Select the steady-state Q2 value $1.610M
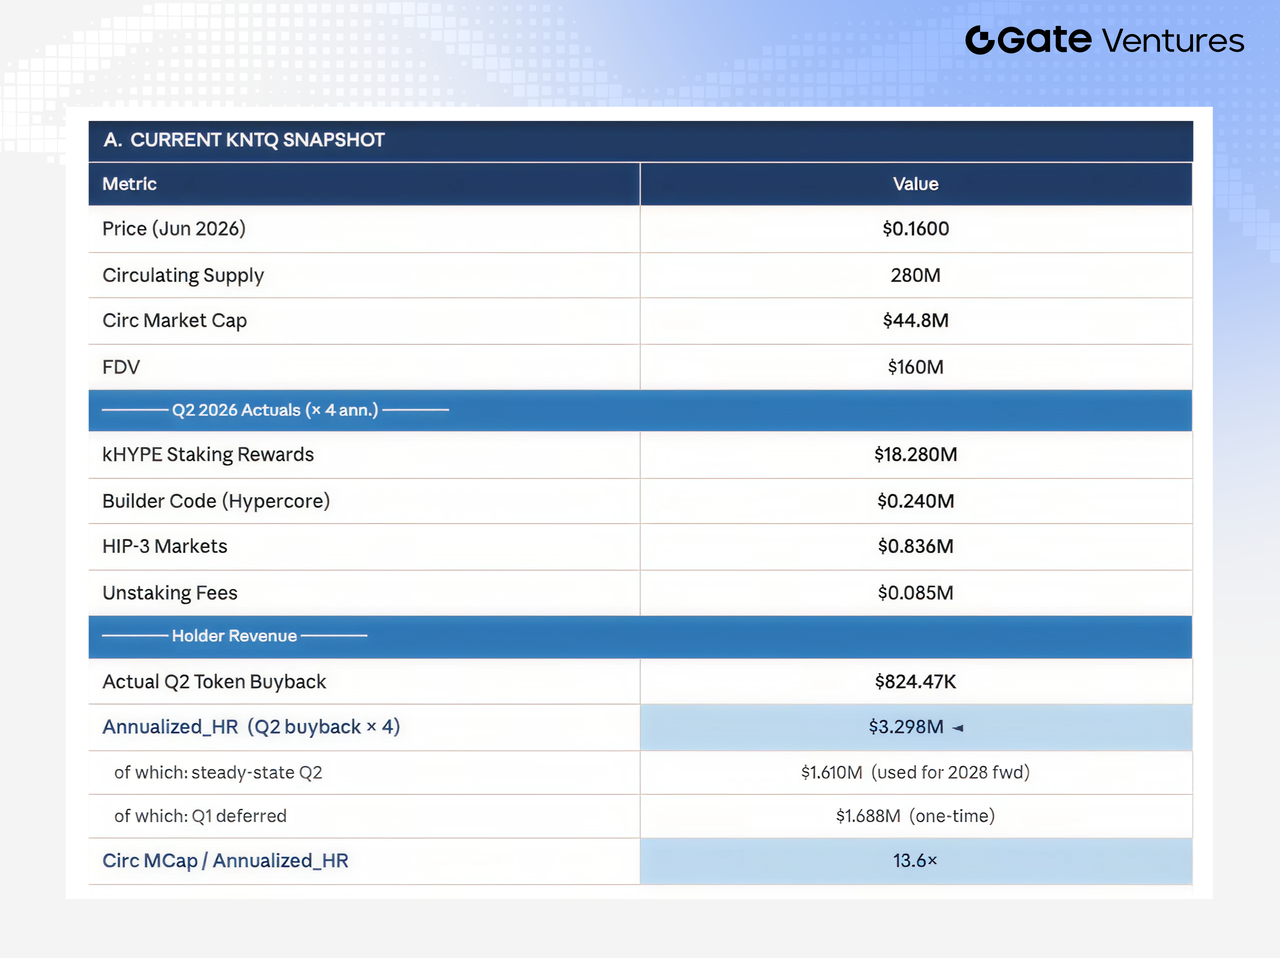This screenshot has height=958, width=1280. (831, 773)
